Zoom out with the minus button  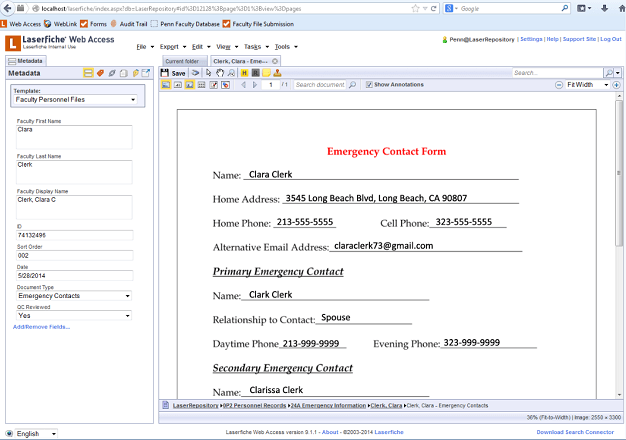pyautogui.click(x=559, y=85)
